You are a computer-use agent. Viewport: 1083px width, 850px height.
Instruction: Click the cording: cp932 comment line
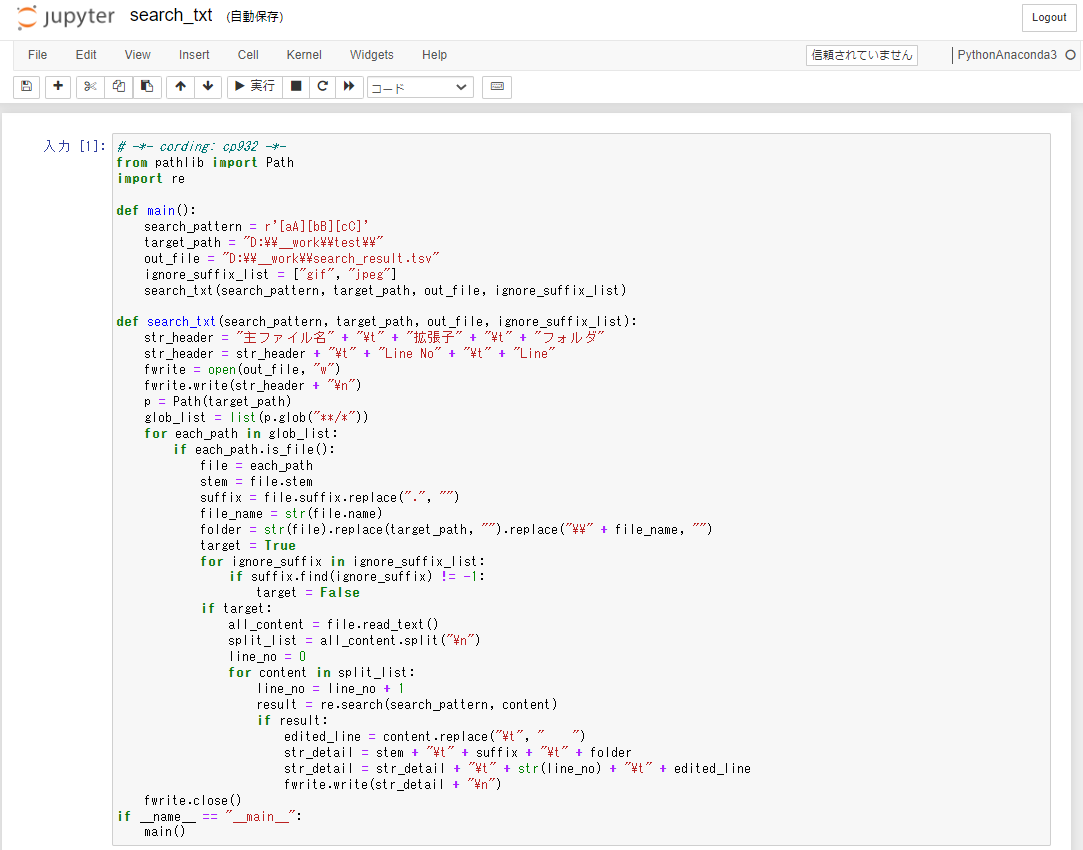coord(201,146)
